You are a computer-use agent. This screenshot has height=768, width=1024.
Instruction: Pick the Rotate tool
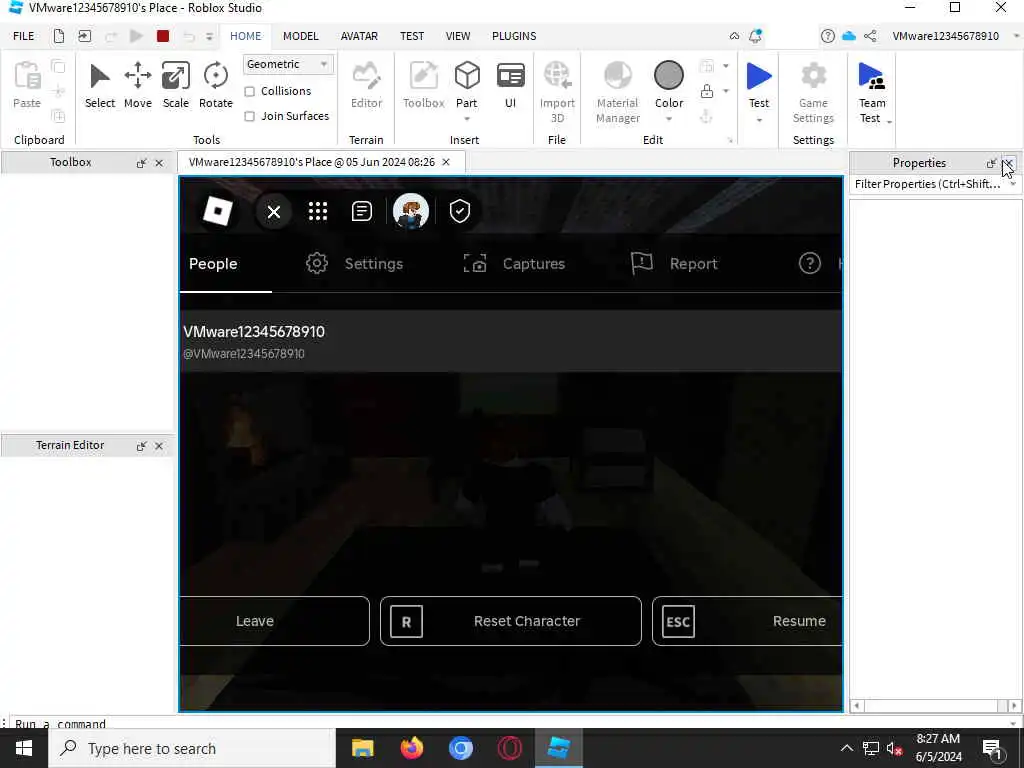tap(216, 85)
